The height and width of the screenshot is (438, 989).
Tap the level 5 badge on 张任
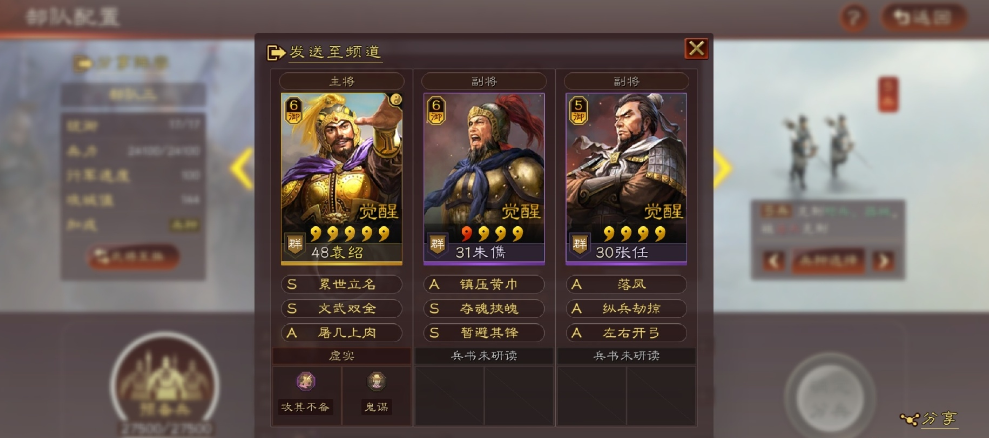578,109
